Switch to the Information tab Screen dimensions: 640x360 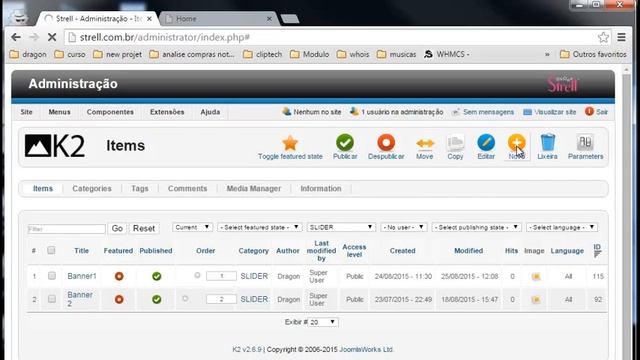pos(321,189)
